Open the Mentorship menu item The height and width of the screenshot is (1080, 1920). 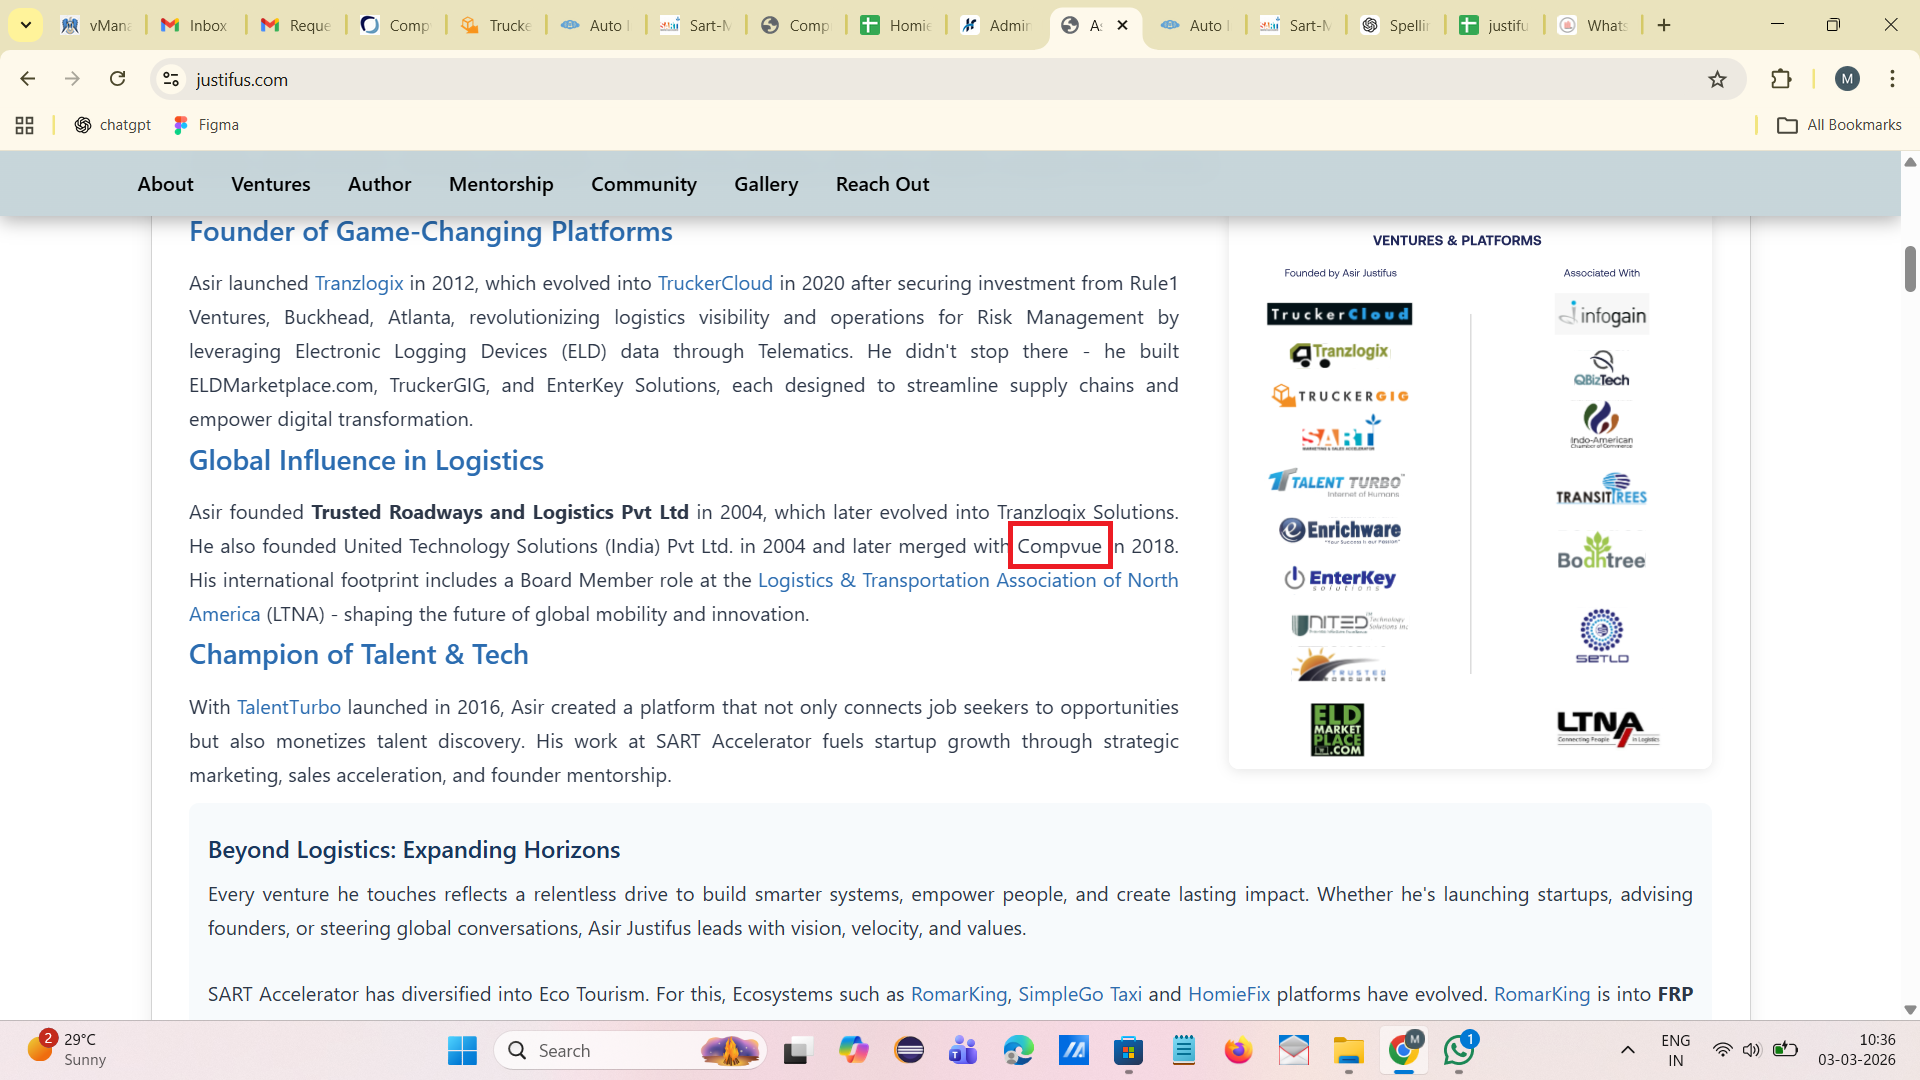point(501,185)
